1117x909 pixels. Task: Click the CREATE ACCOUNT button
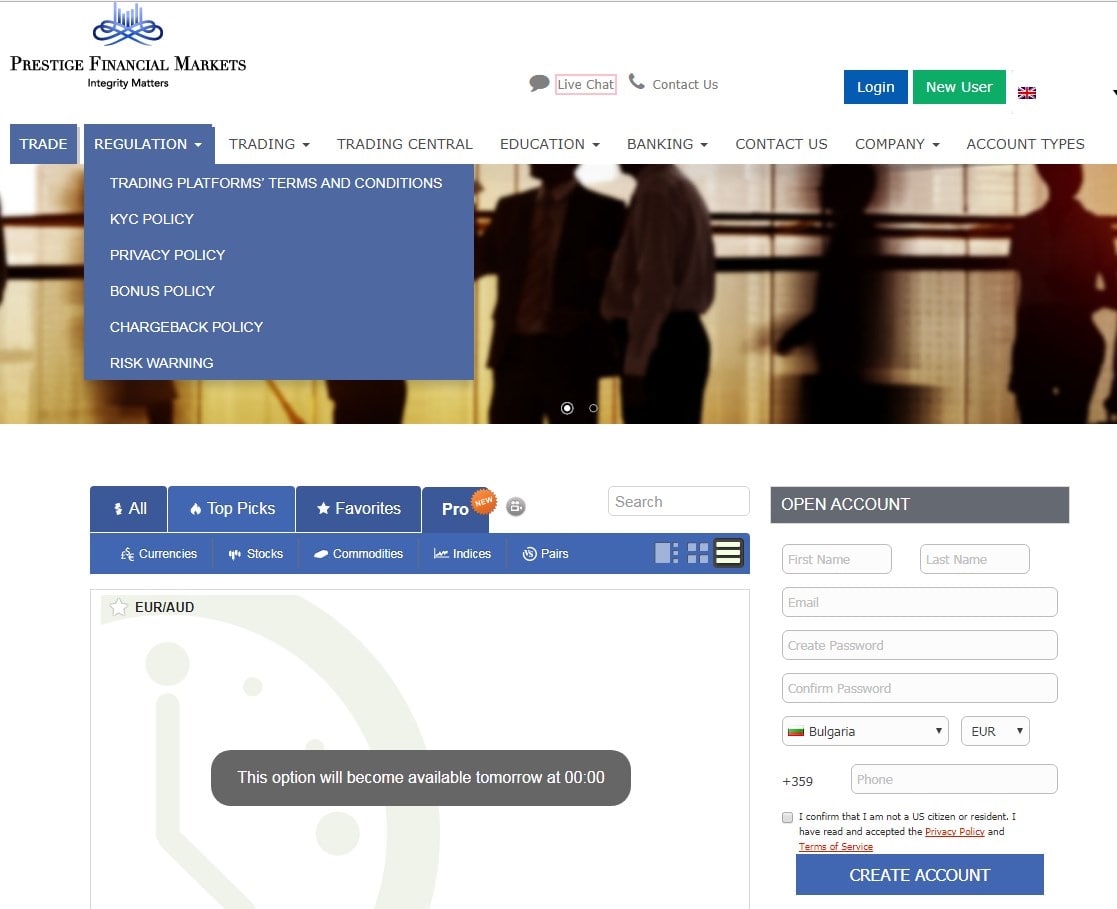[920, 875]
